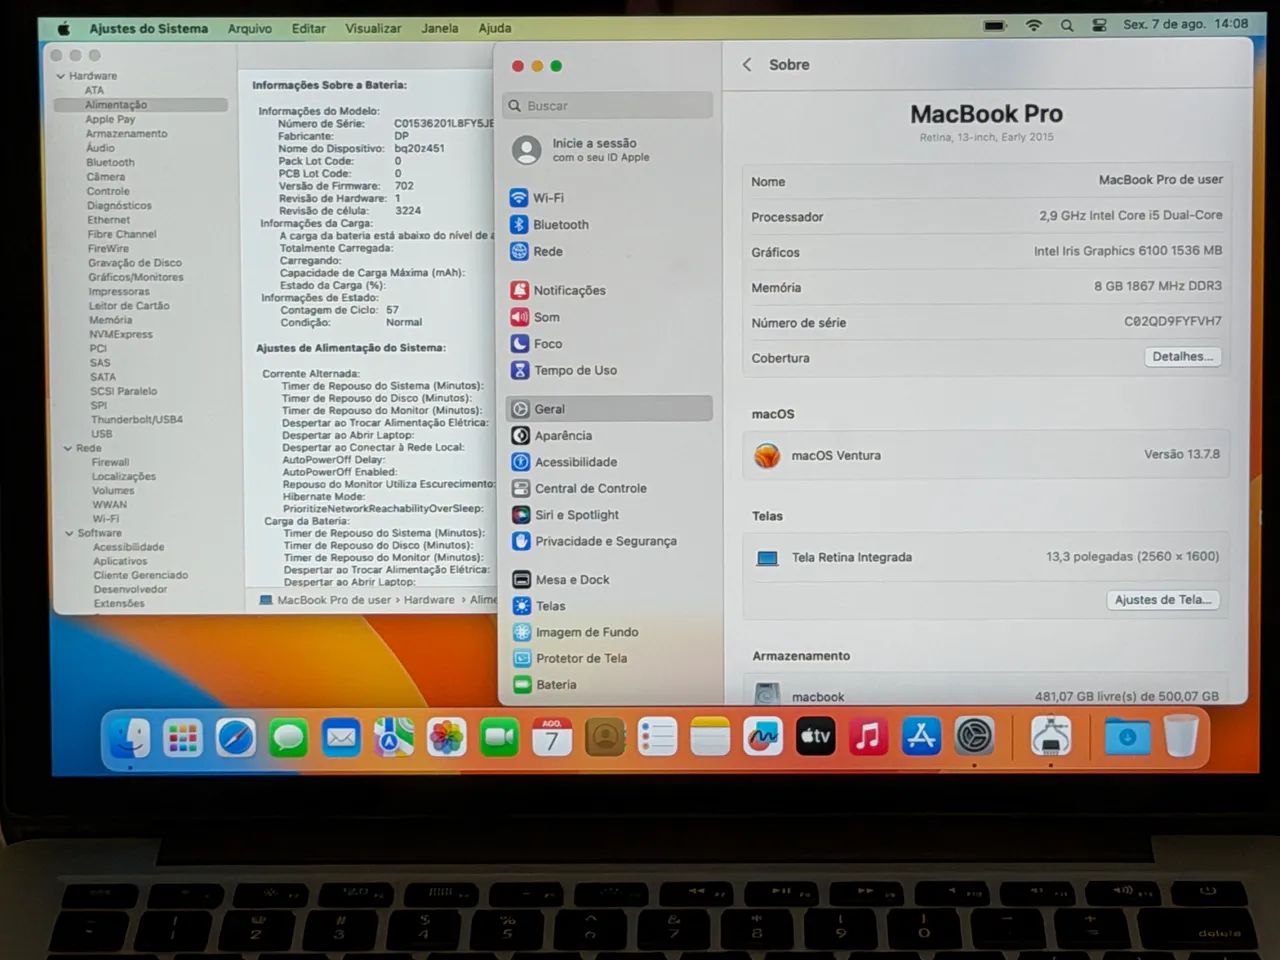
Task: Open Messages from the Dock
Action: click(x=288, y=738)
